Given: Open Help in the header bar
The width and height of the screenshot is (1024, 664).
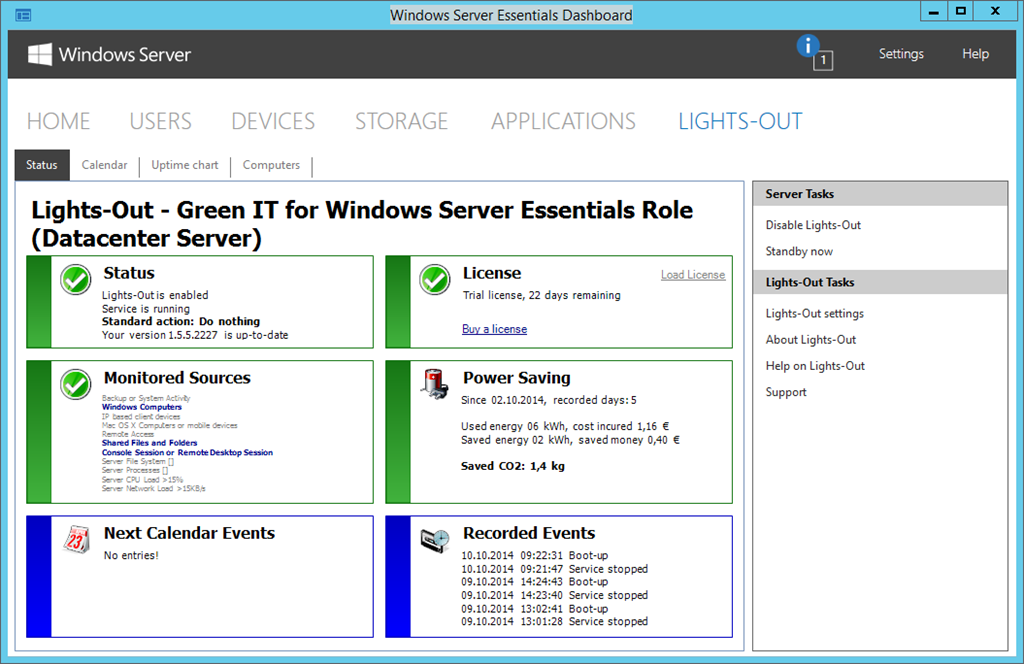Looking at the screenshot, I should 976,54.
